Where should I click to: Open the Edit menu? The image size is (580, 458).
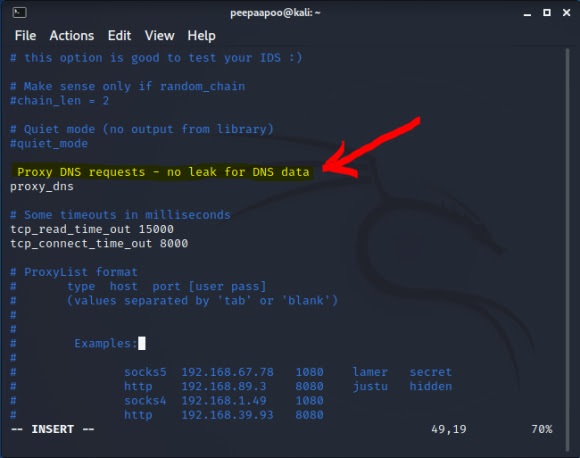point(119,36)
